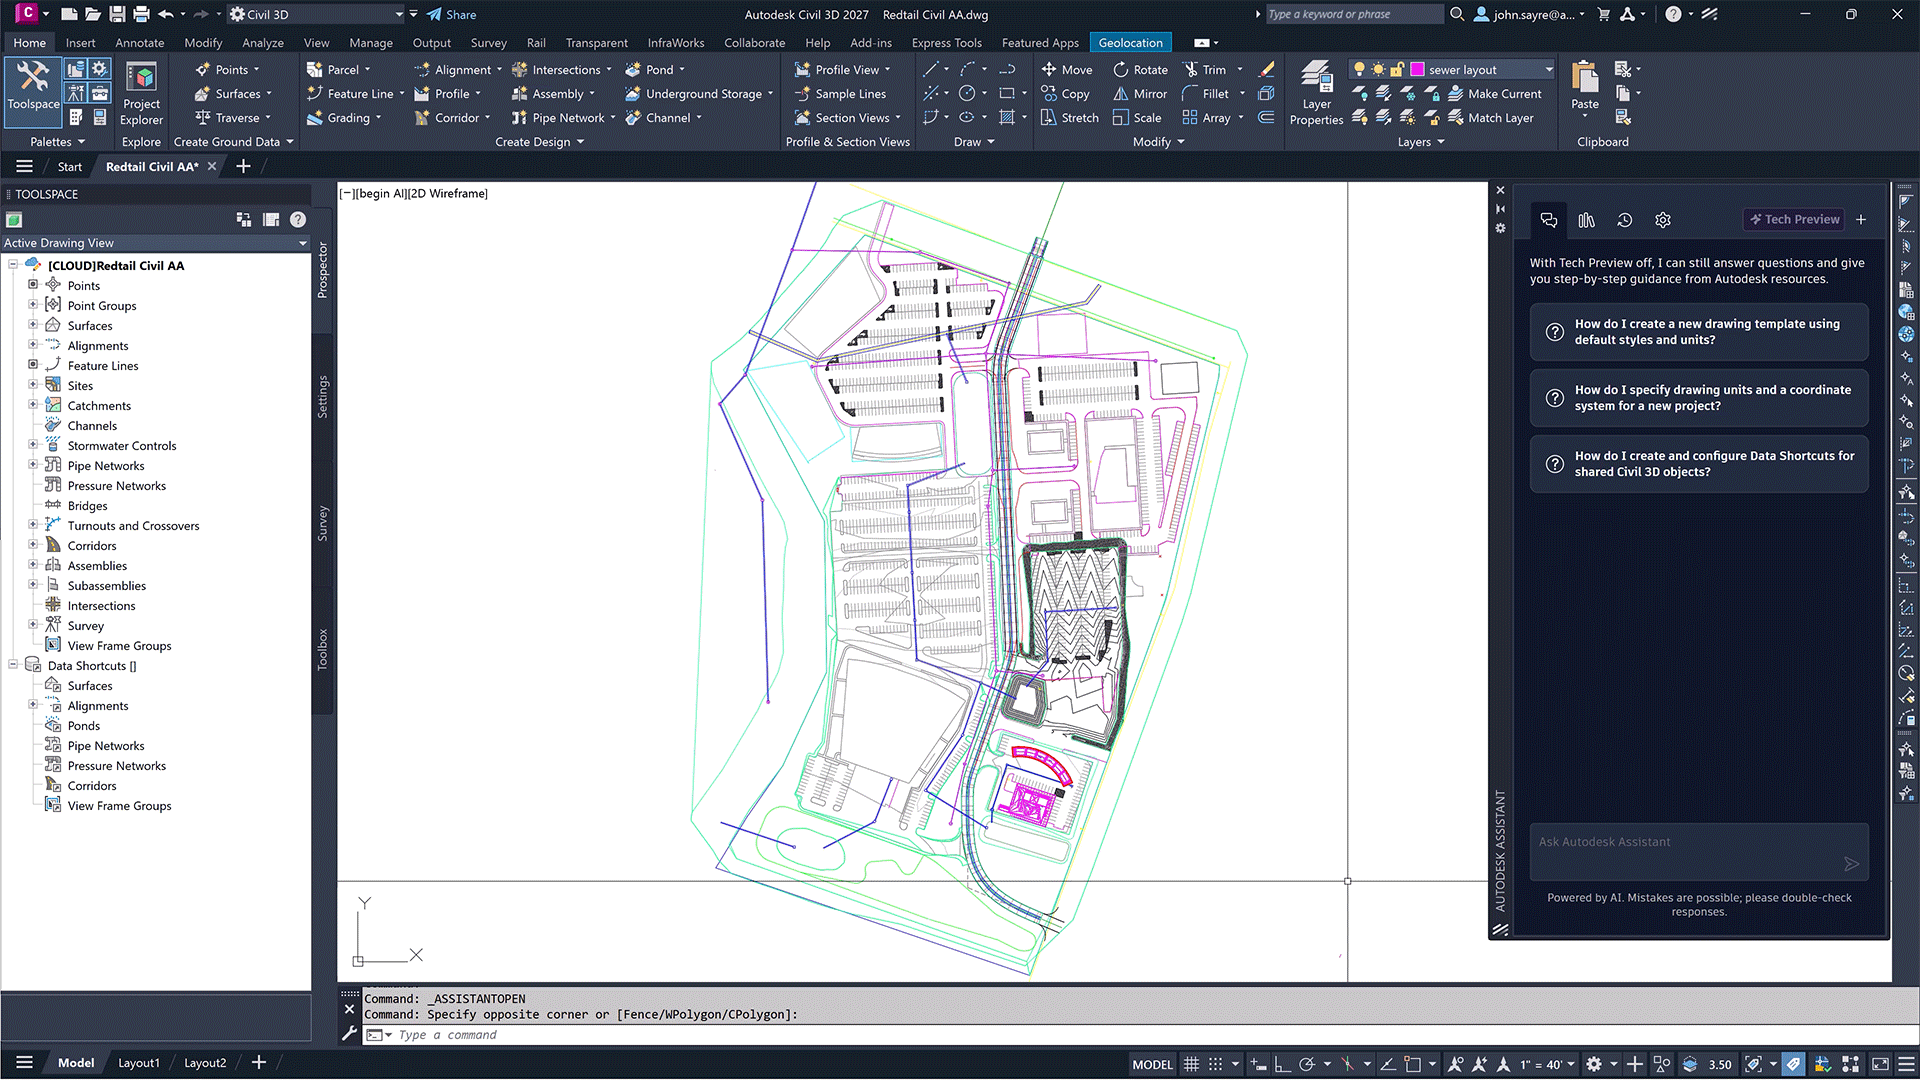This screenshot has width=1920, height=1080.
Task: Open the sewer layout layer dropdown
Action: coord(1549,70)
